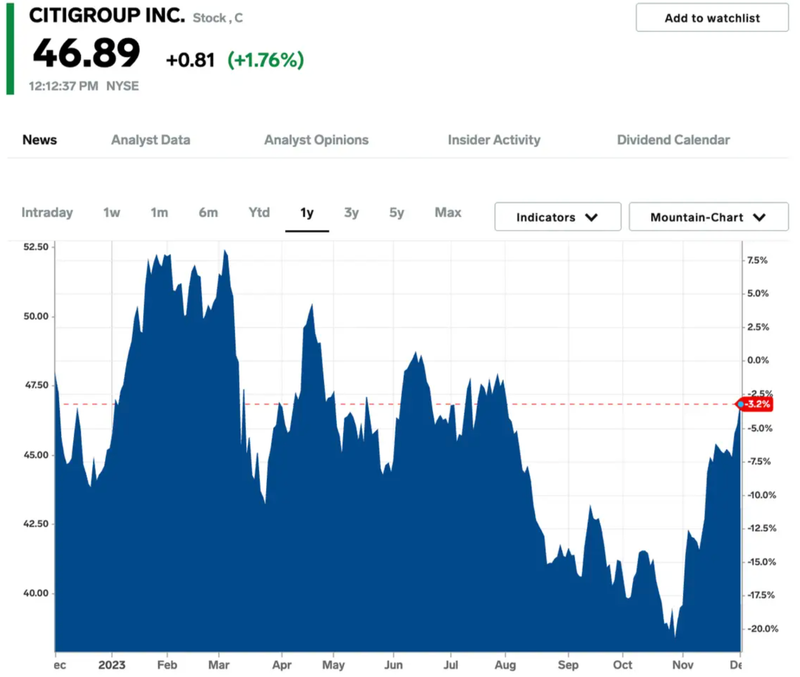Click the +0.81 price change
The width and height of the screenshot is (800, 677).
[190, 60]
